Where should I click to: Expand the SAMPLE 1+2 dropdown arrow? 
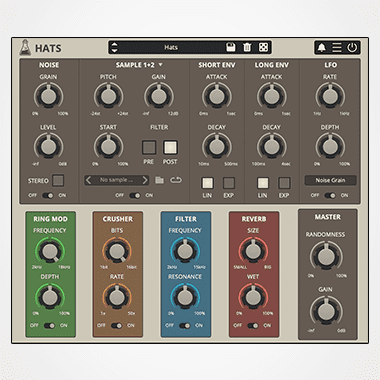coord(161,65)
